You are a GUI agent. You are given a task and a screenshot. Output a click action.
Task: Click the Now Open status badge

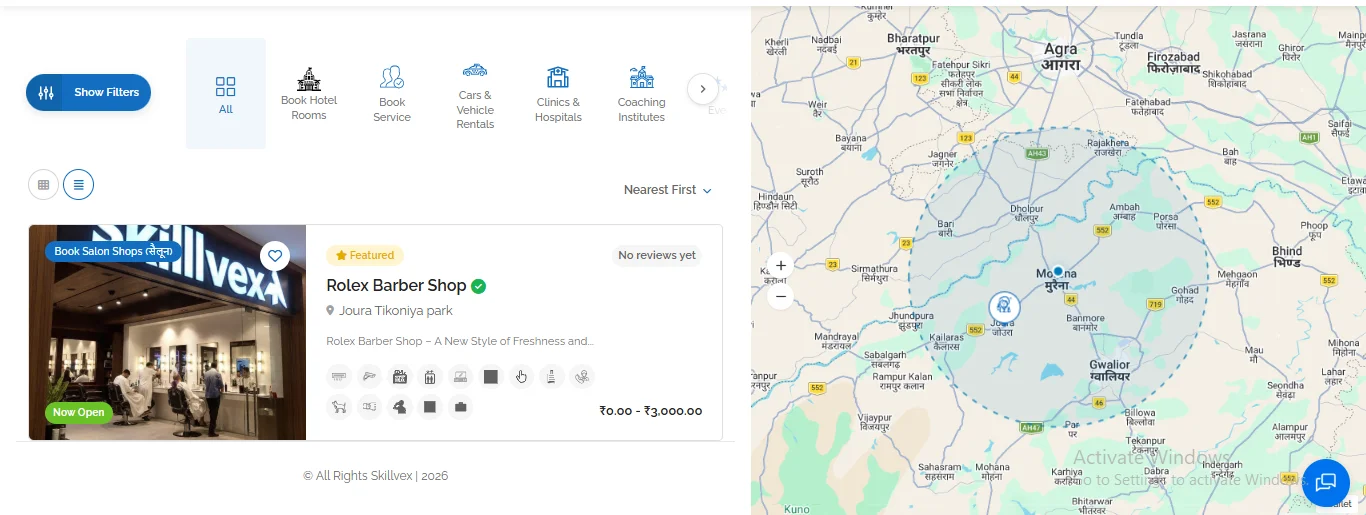pyautogui.click(x=78, y=412)
